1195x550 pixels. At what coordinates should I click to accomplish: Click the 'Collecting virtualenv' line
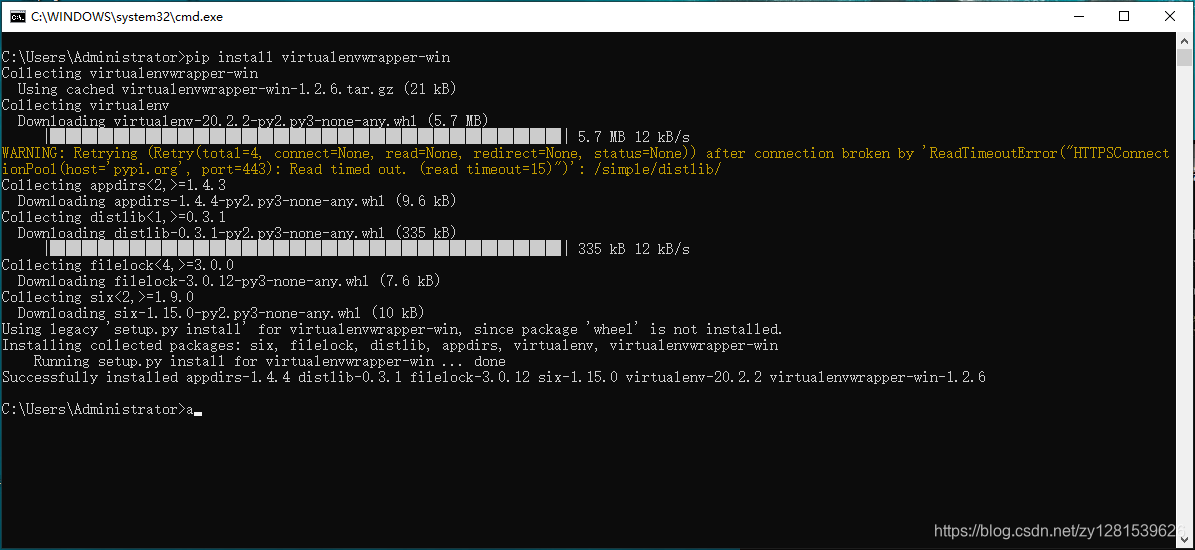tap(85, 105)
